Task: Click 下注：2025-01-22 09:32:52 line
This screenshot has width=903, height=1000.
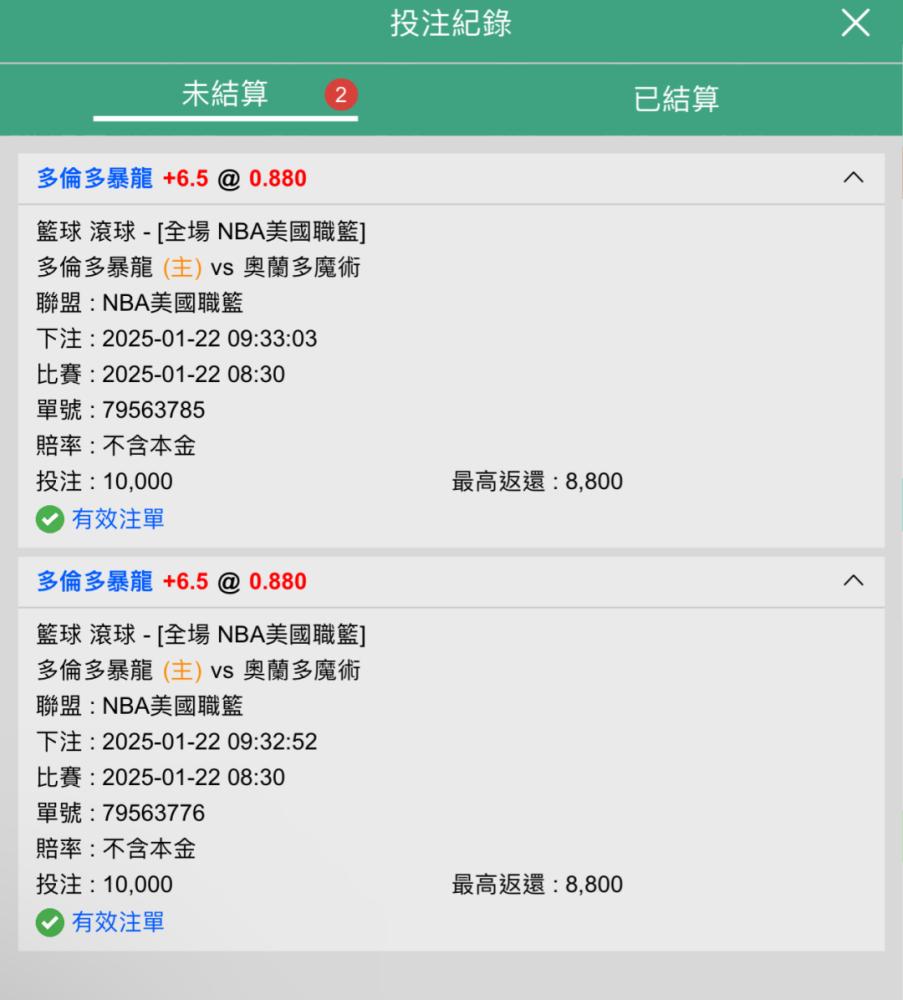Action: (177, 741)
